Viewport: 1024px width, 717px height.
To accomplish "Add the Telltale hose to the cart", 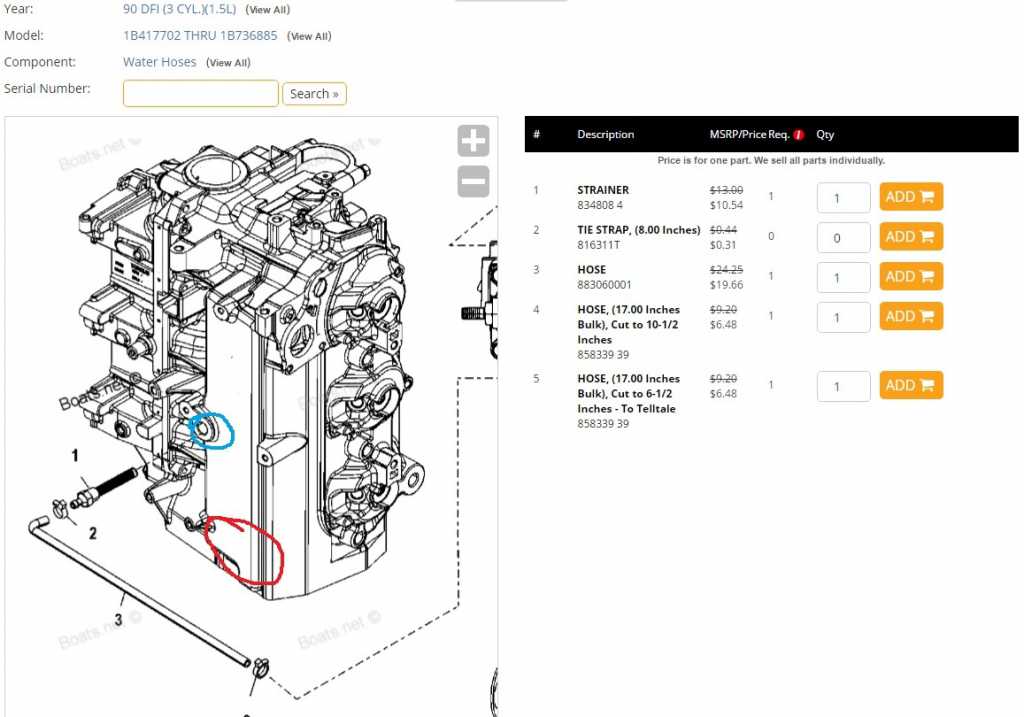I will coord(911,385).
